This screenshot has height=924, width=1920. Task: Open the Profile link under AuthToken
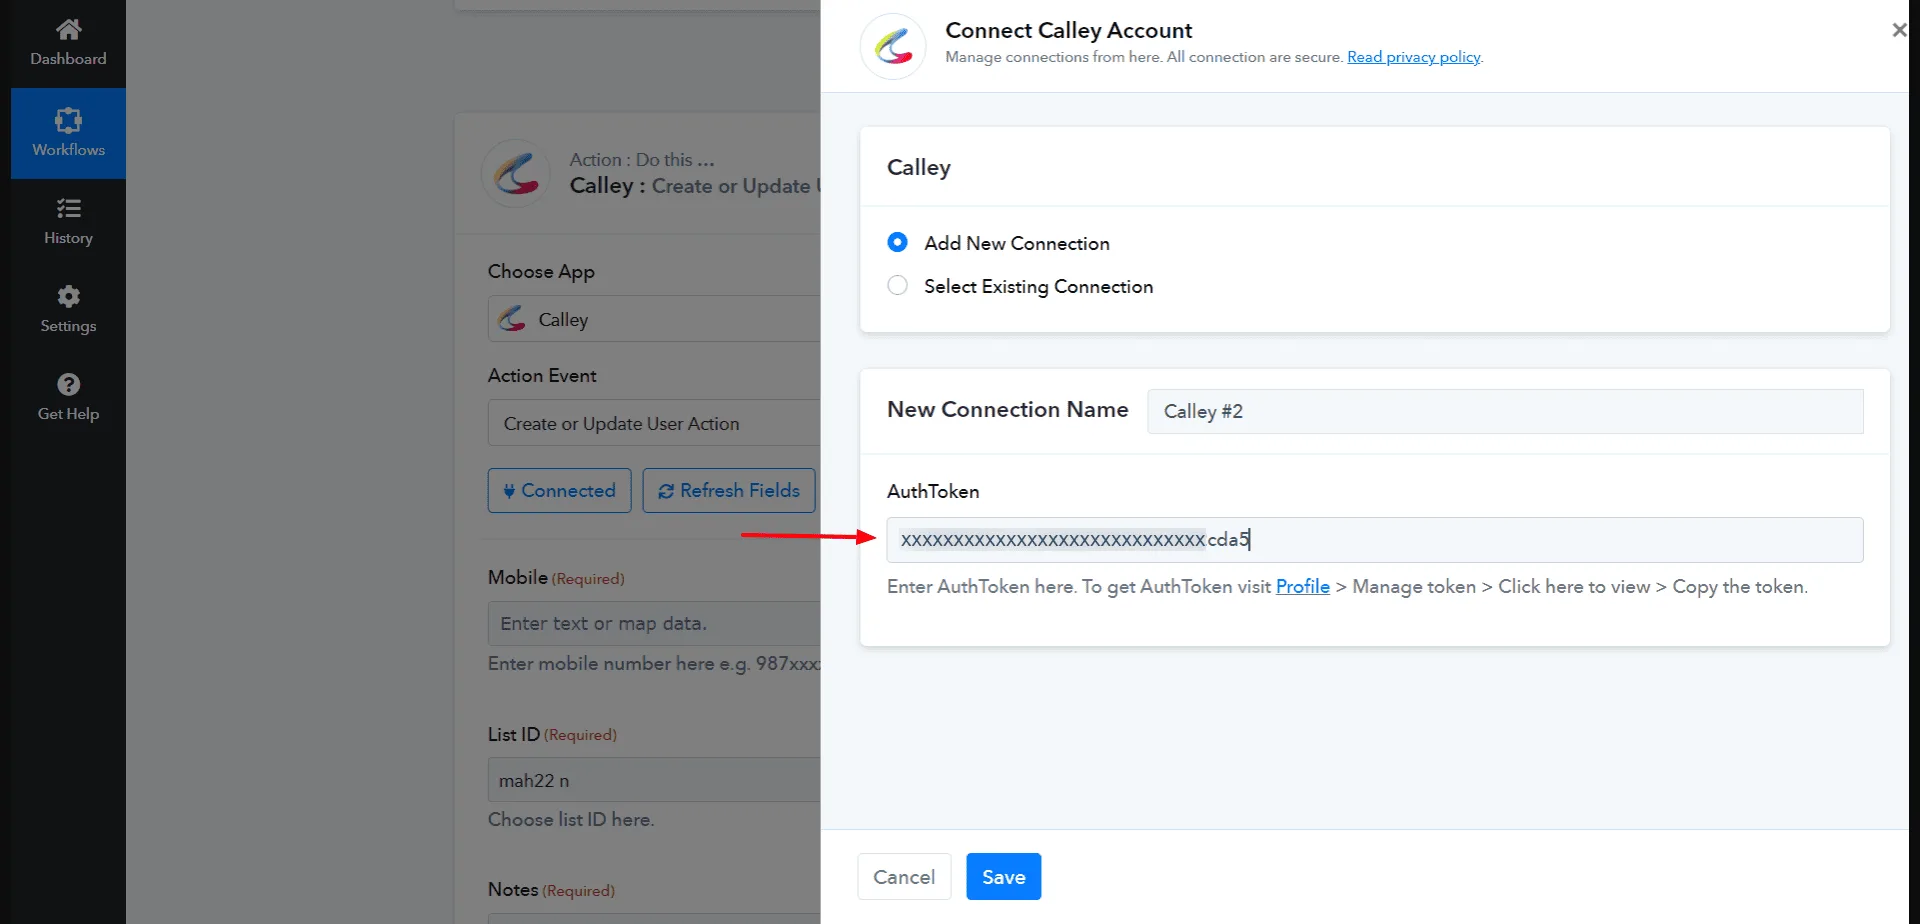[1302, 586]
